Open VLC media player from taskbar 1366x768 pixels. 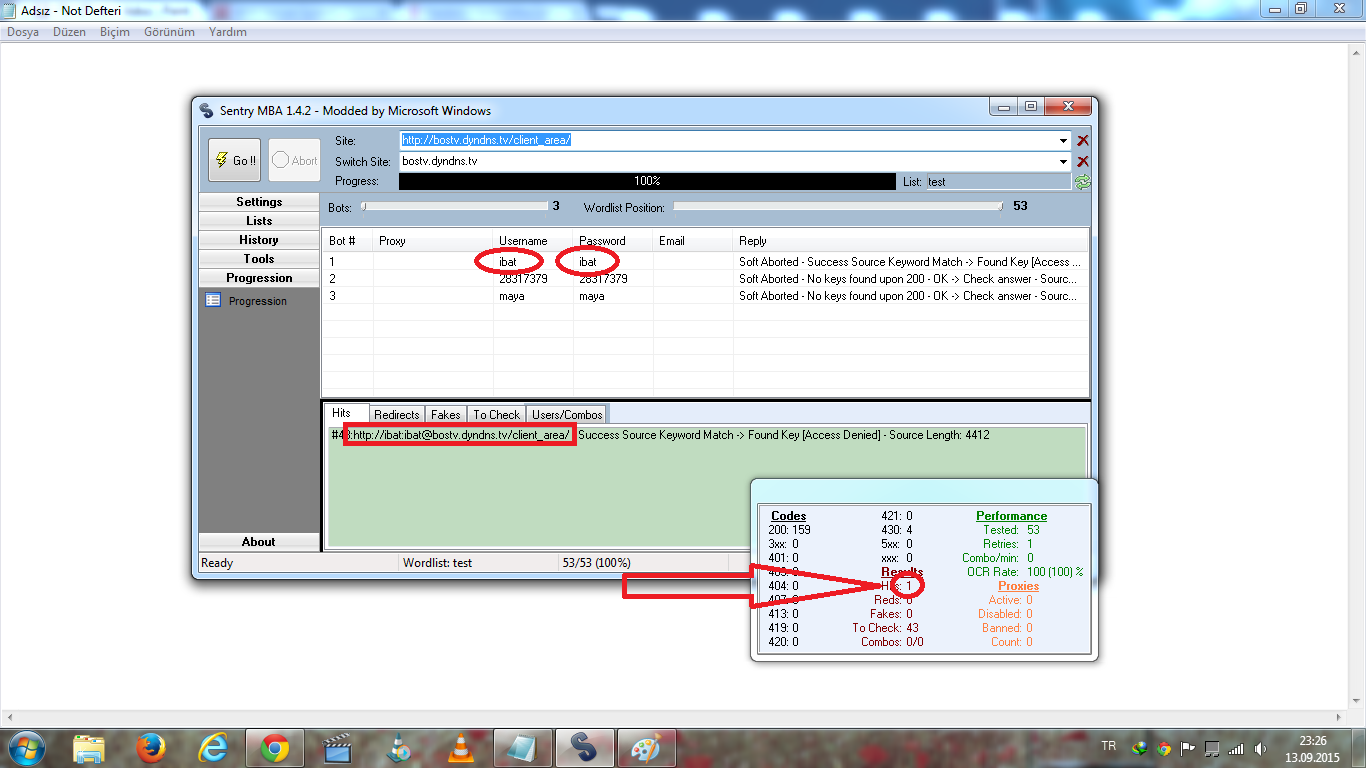pos(460,747)
